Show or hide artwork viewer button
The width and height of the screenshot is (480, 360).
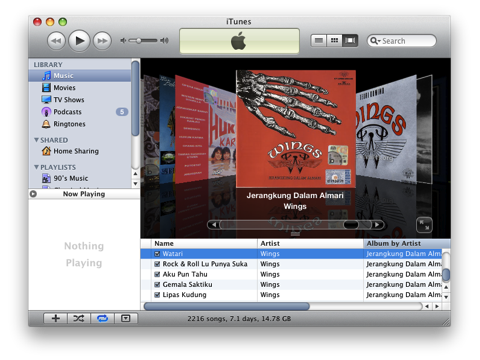[x=126, y=318]
